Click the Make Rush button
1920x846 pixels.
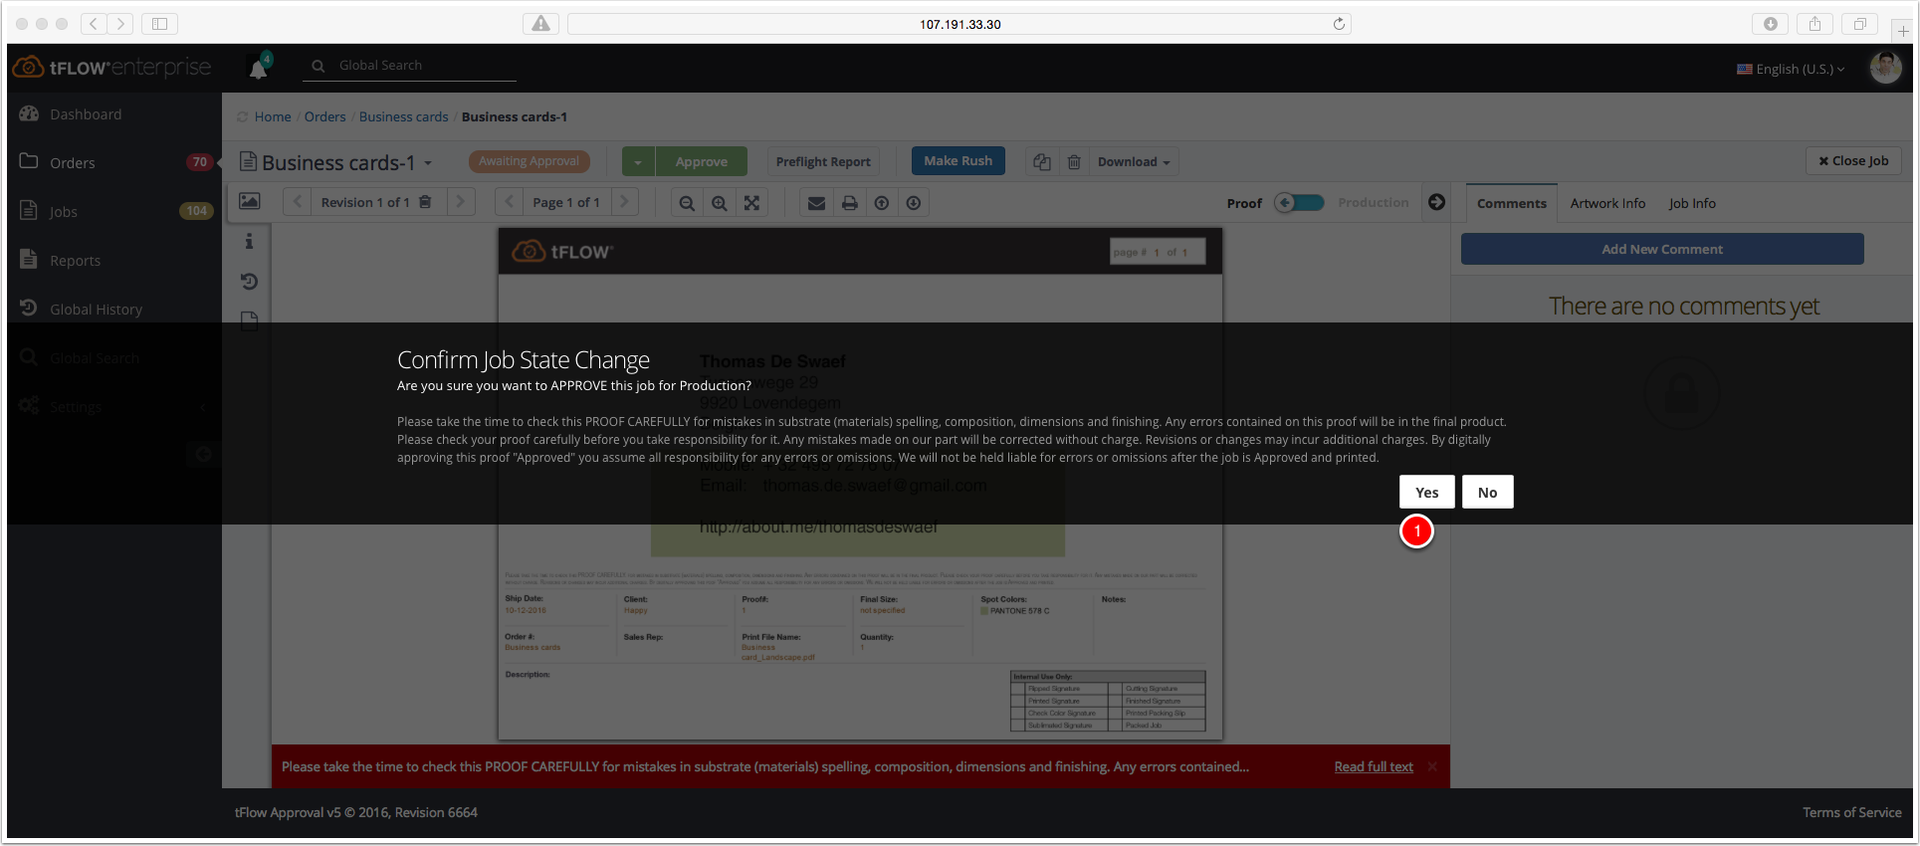point(958,161)
